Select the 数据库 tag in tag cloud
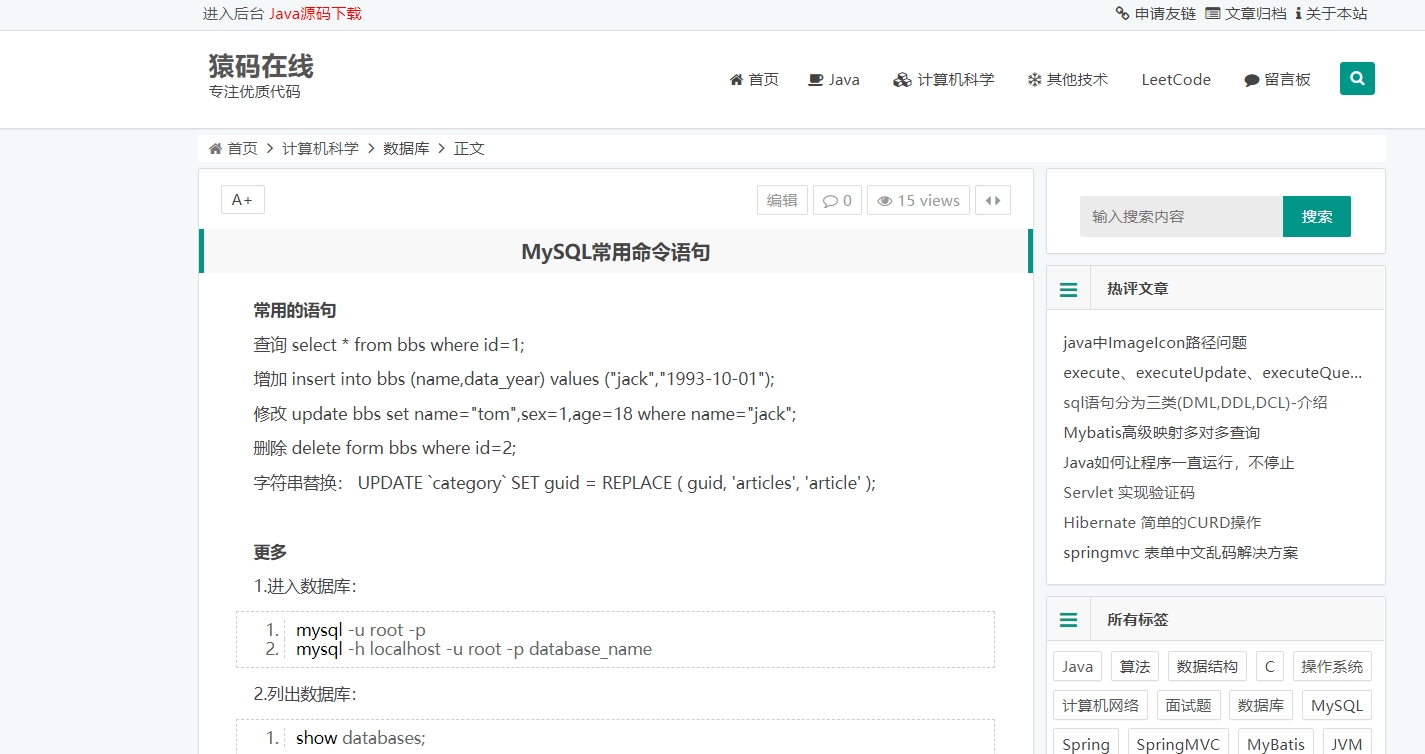Image resolution: width=1425 pixels, height=754 pixels. 1261,705
